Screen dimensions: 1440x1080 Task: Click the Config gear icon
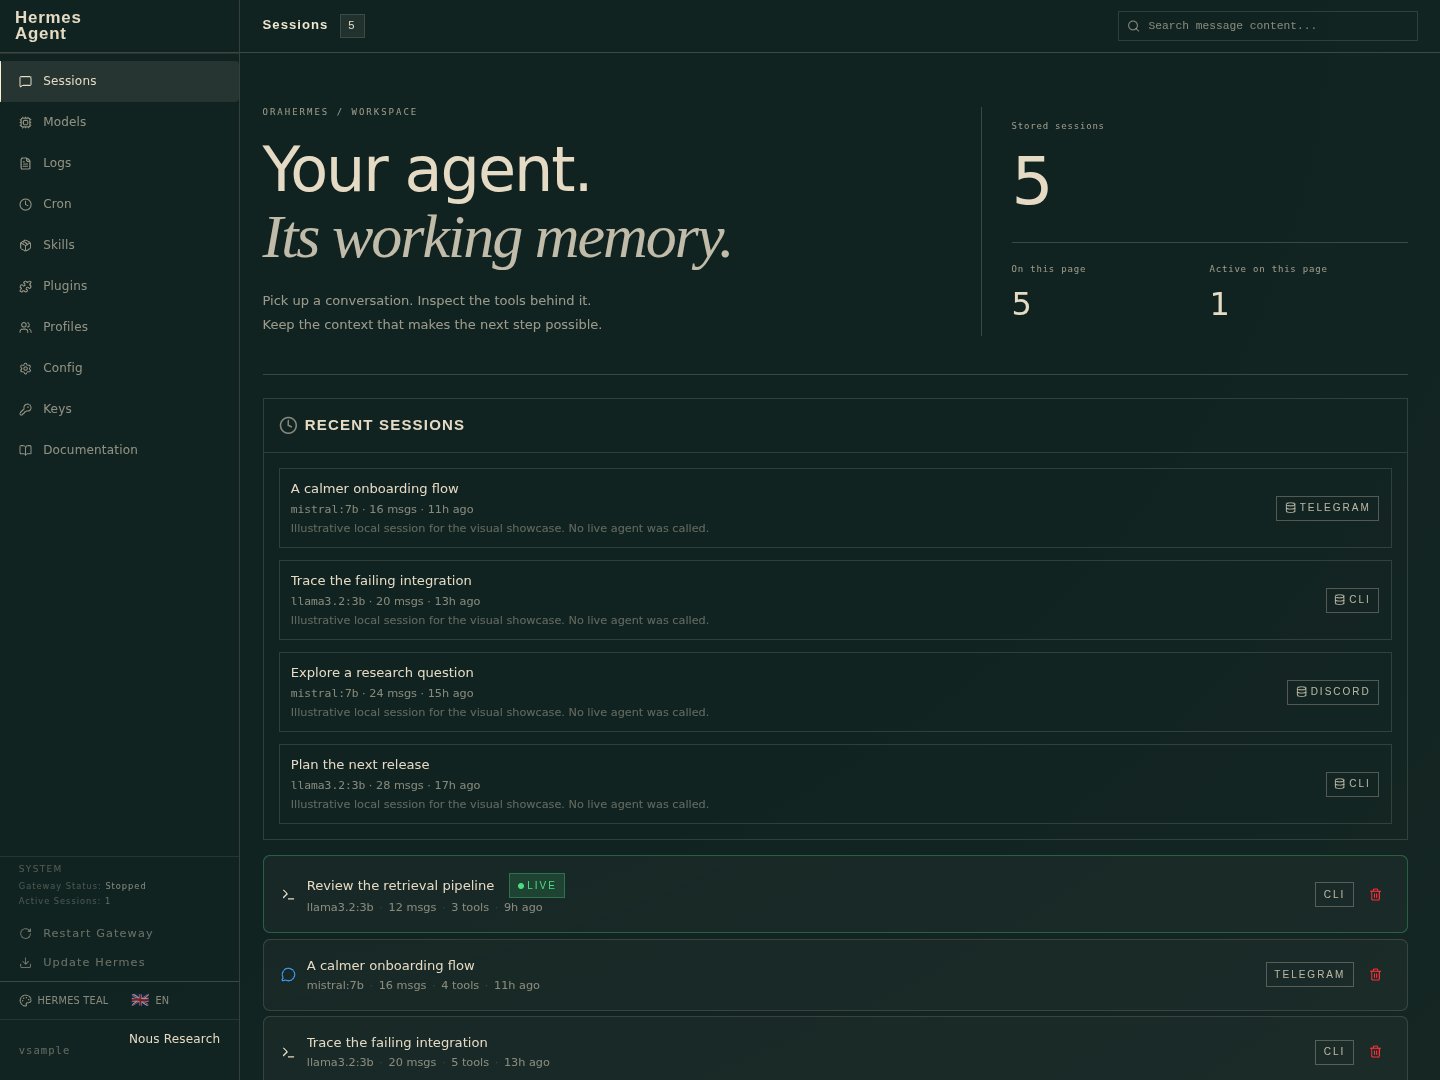[26, 368]
